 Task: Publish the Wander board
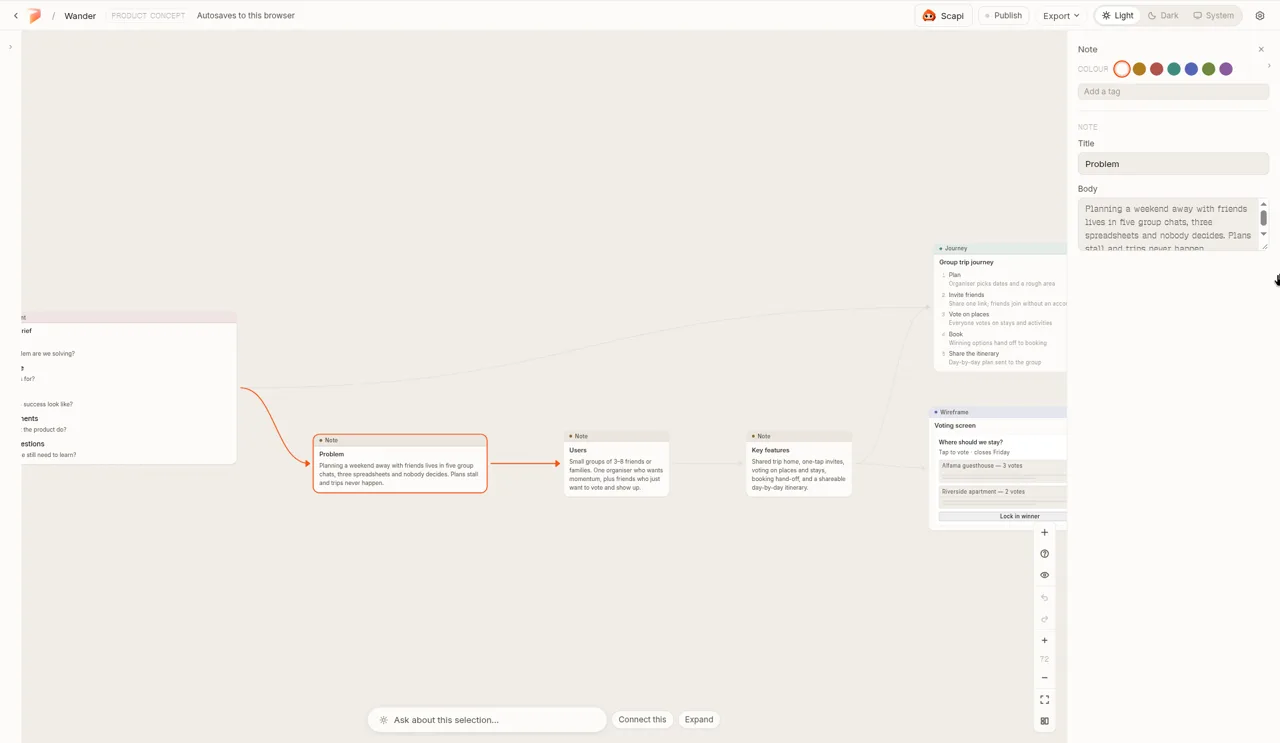pyautogui.click(x=1003, y=16)
